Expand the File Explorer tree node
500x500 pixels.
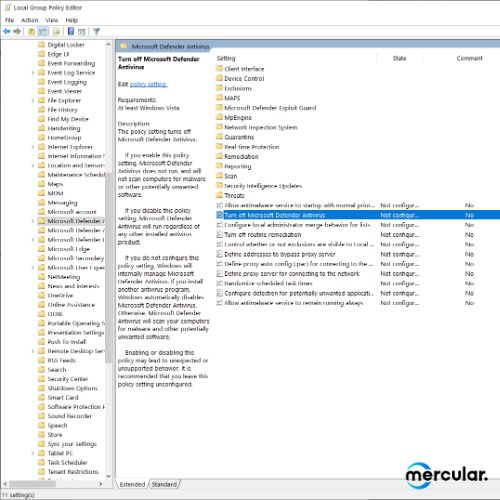(x=33, y=100)
